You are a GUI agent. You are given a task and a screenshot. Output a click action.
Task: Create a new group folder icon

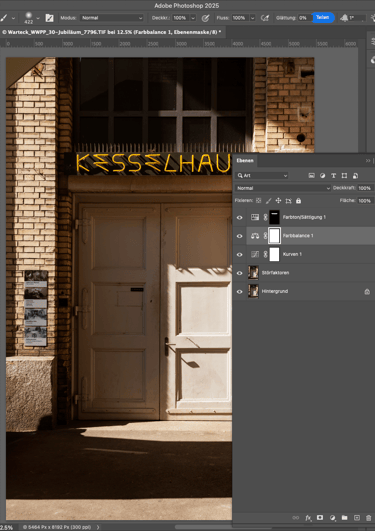[x=345, y=518]
